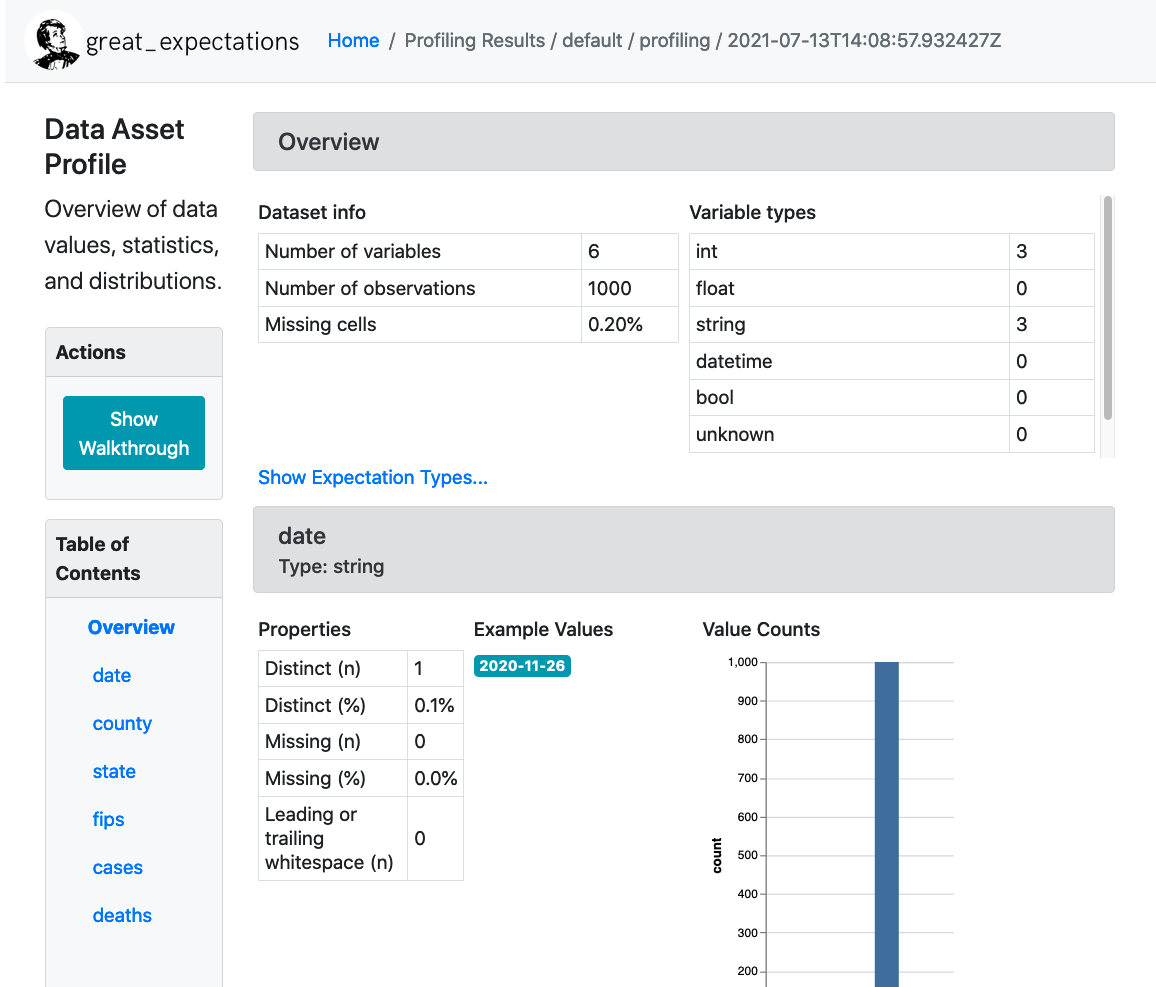Image resolution: width=1156 pixels, height=987 pixels.
Task: Click the Great Expectations logo icon
Action: pyautogui.click(x=52, y=41)
